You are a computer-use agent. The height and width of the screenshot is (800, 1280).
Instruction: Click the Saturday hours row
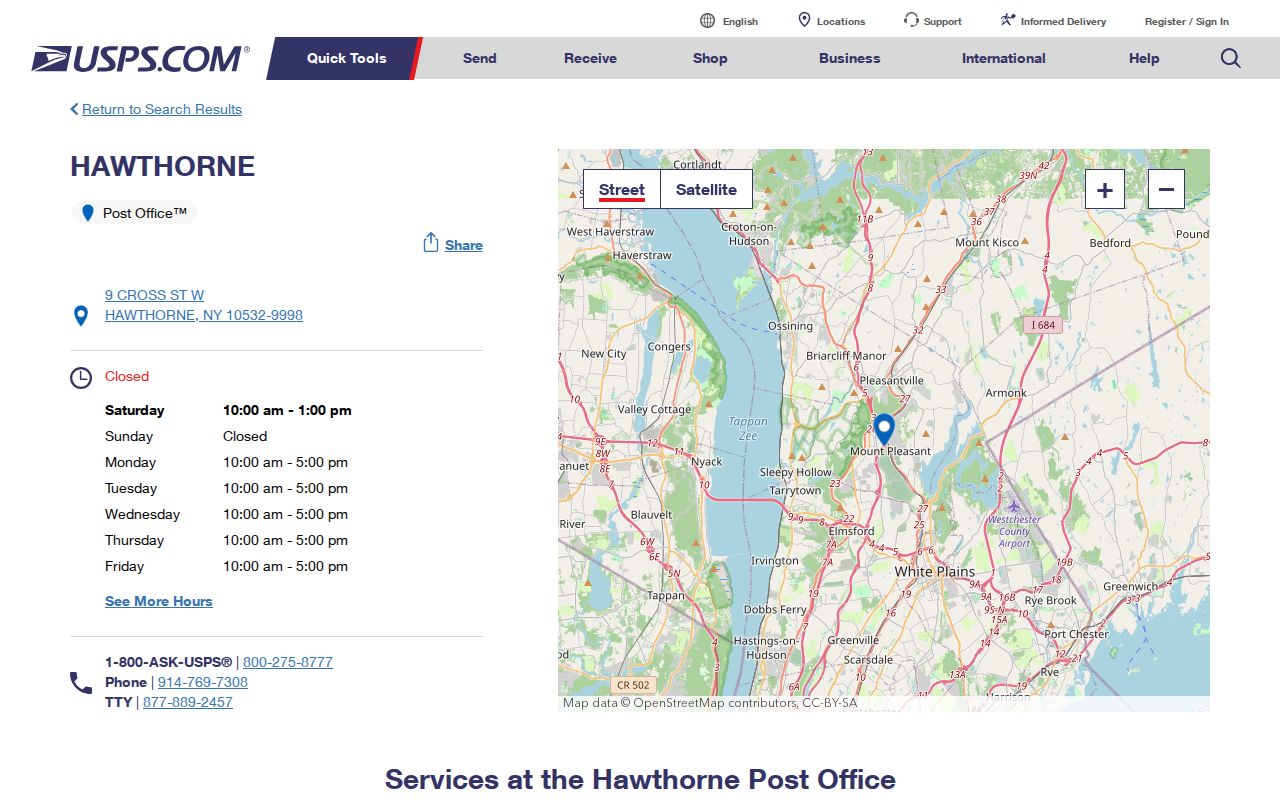point(228,410)
